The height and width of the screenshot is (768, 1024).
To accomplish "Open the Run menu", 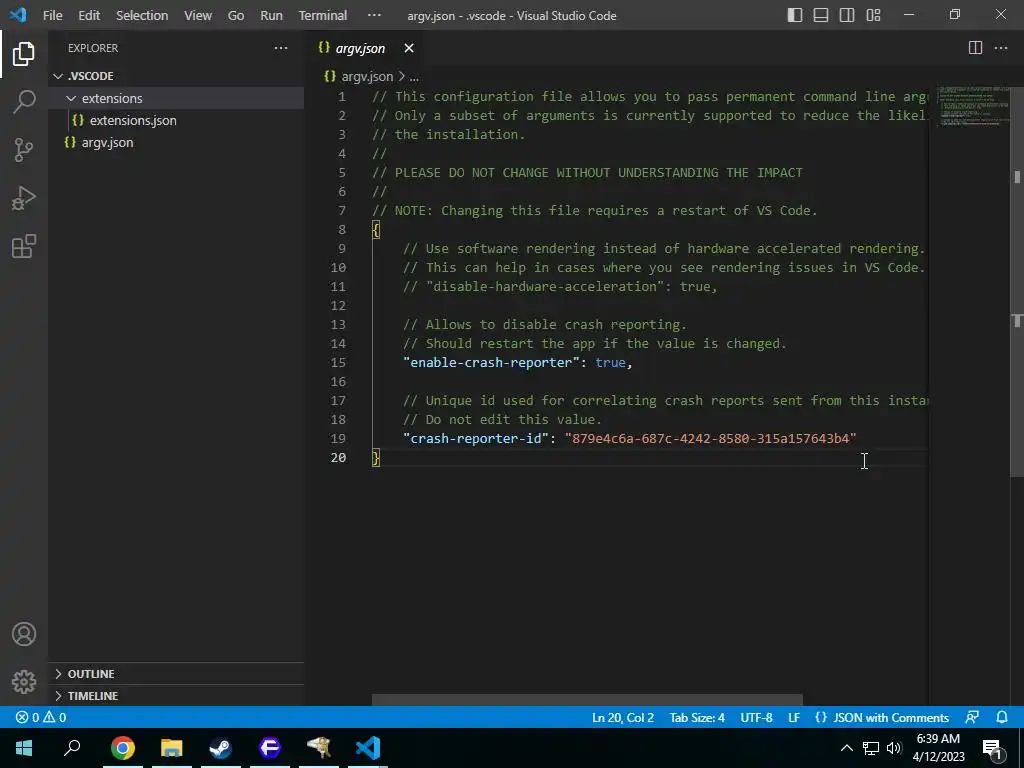I will 271,15.
